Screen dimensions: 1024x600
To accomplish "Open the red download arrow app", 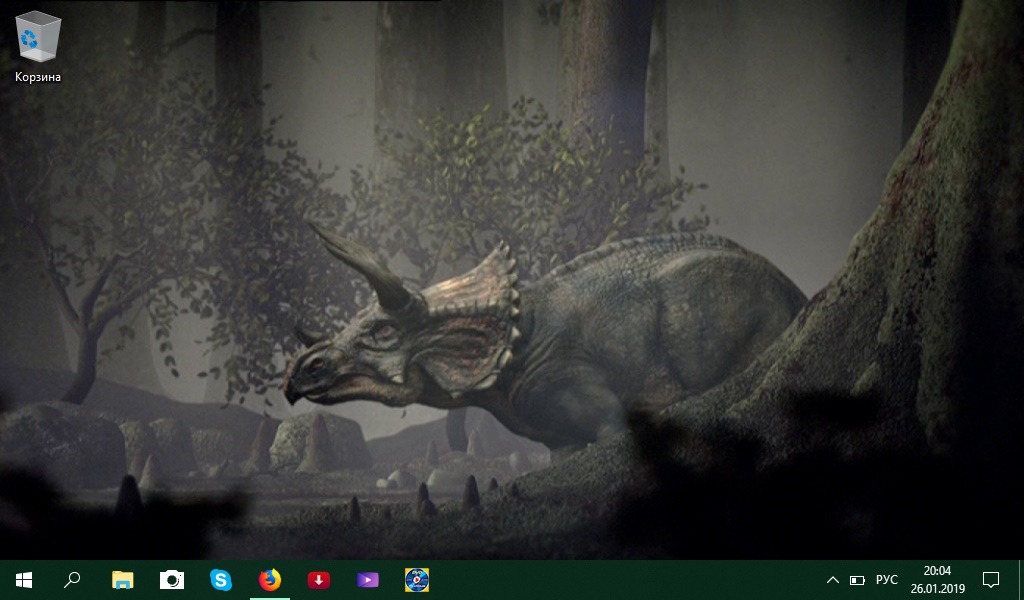I will click(319, 580).
